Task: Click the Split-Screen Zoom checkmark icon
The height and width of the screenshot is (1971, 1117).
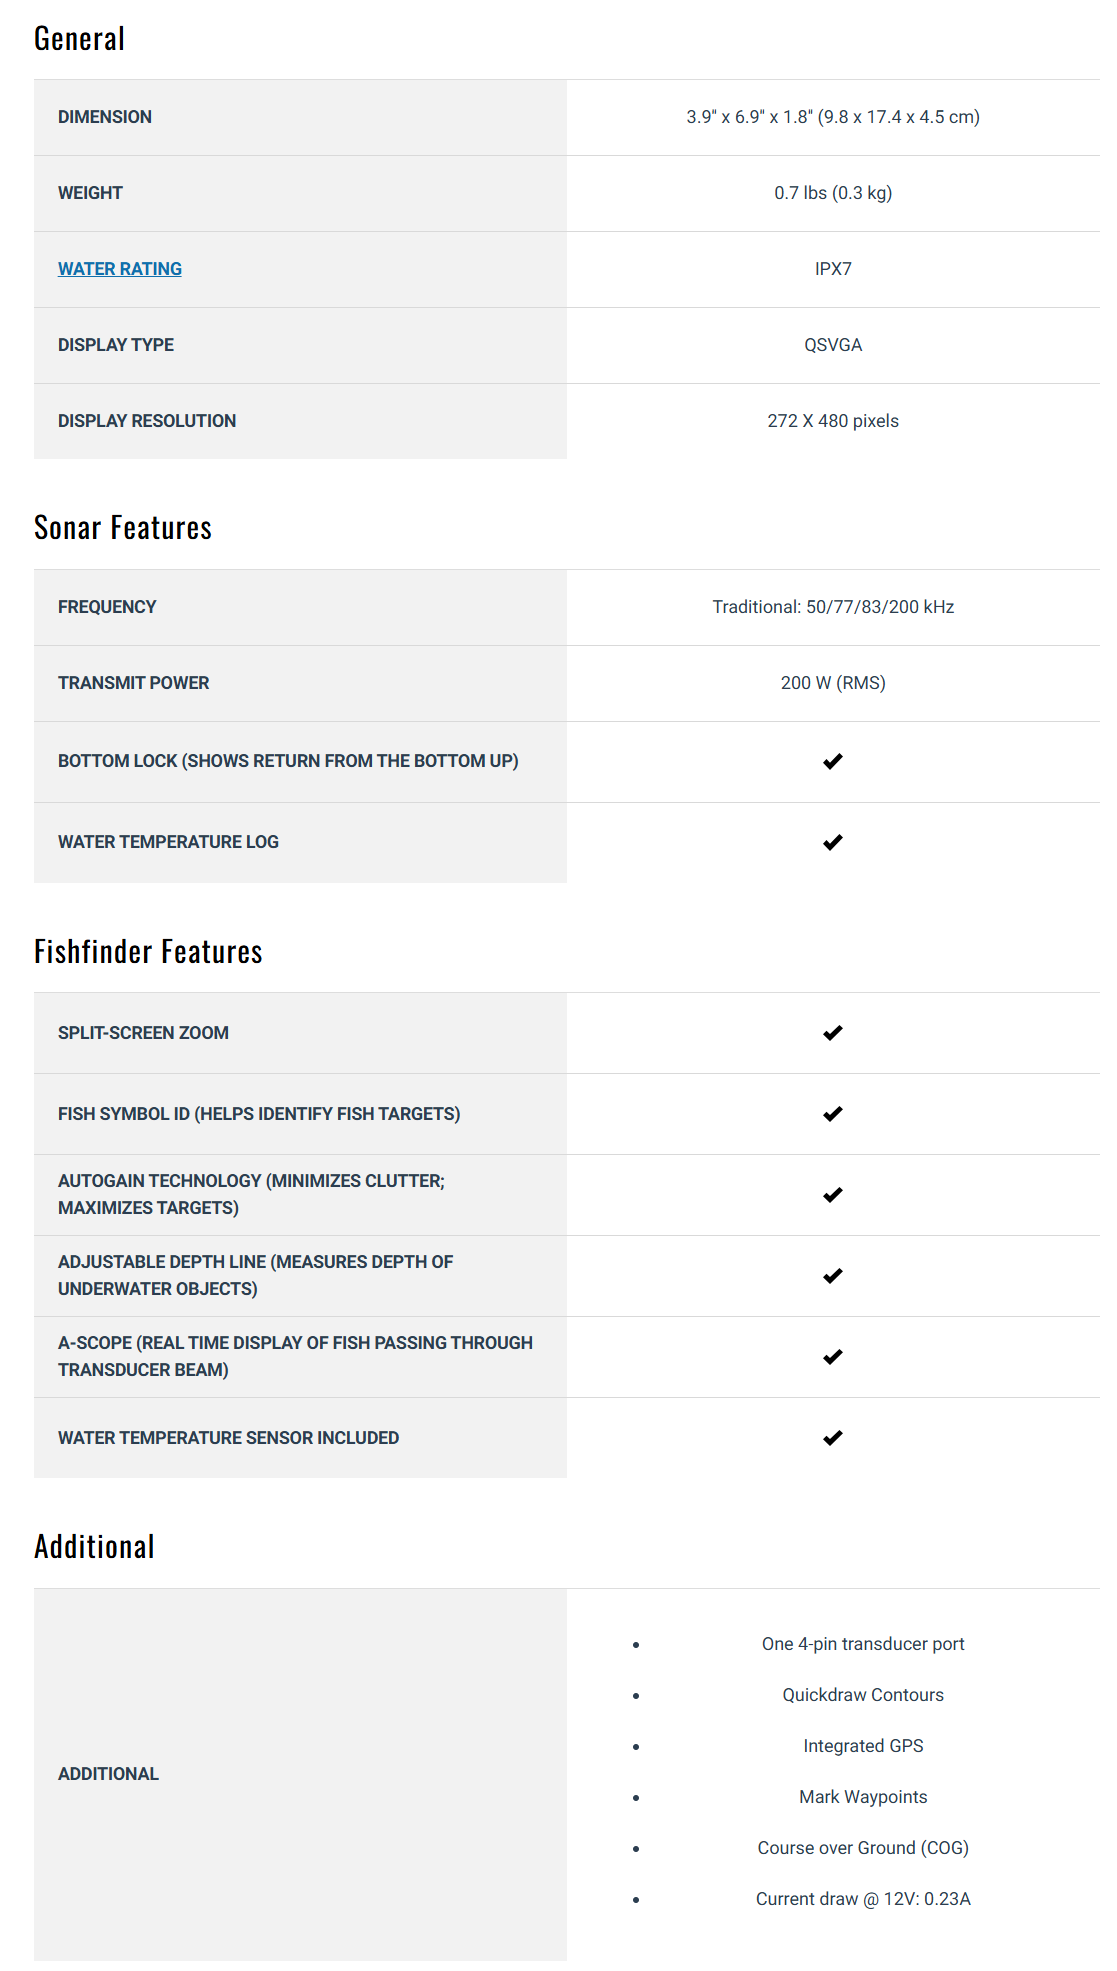Action: coord(833,1033)
